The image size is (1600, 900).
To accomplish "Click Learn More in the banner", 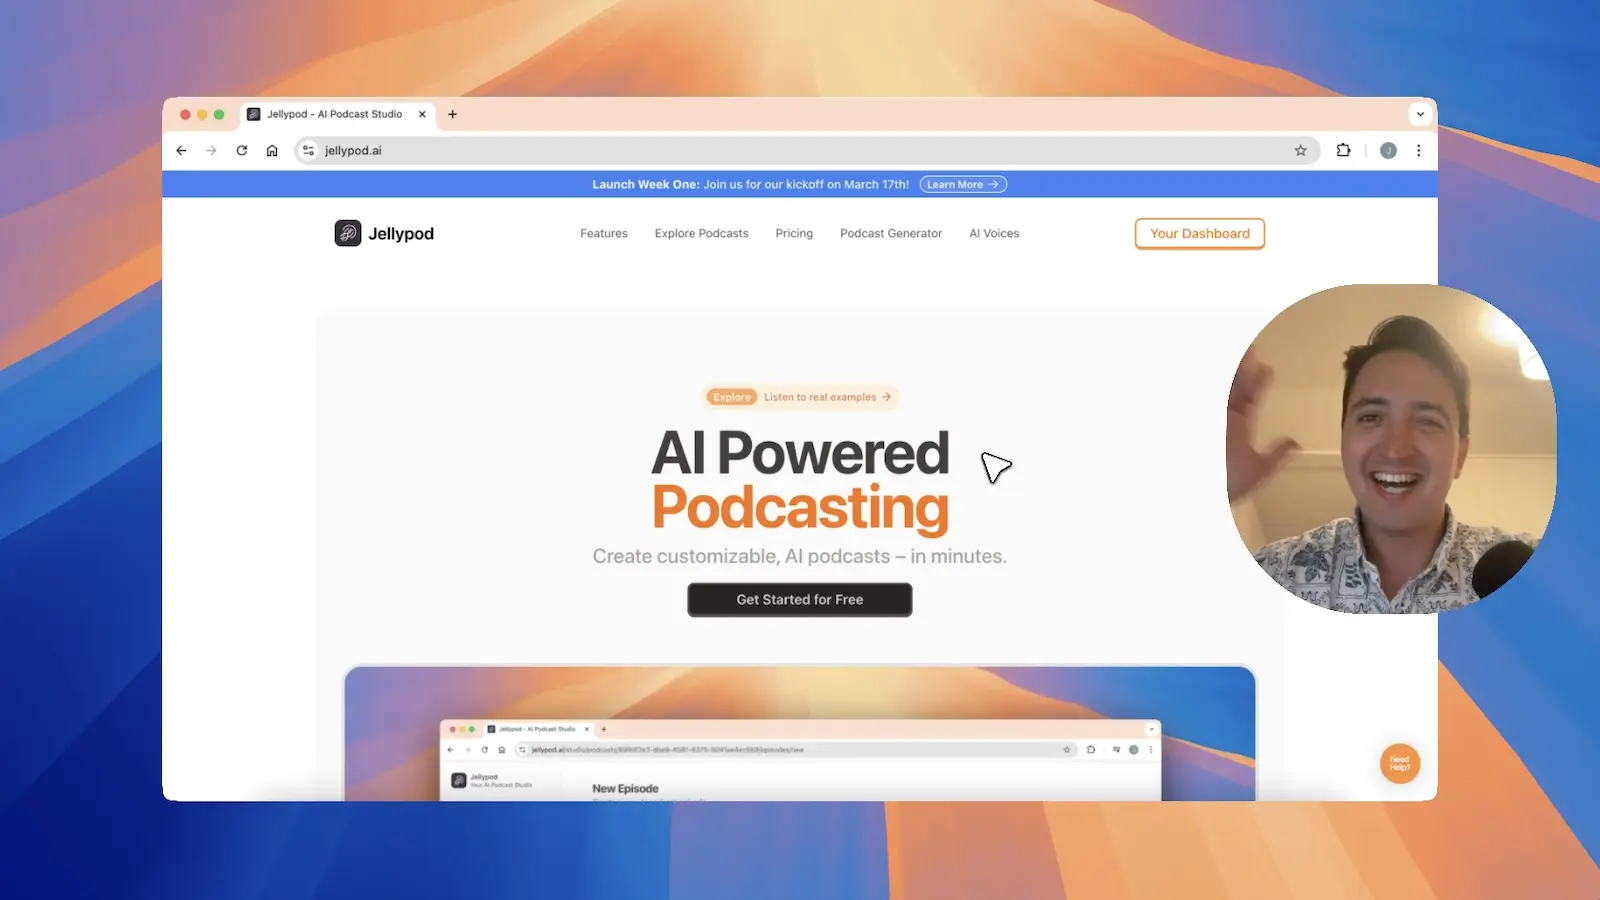I will (963, 184).
